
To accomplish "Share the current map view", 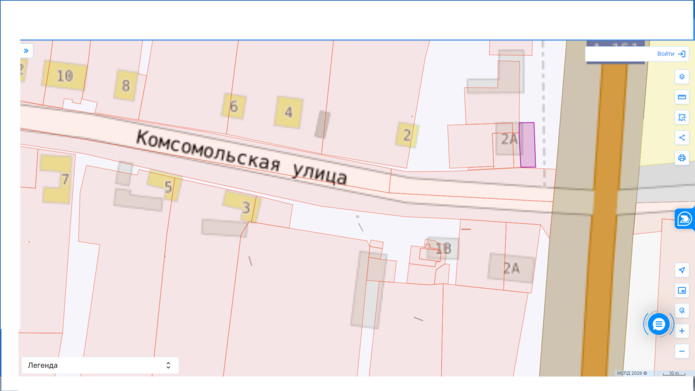I will click(x=682, y=137).
